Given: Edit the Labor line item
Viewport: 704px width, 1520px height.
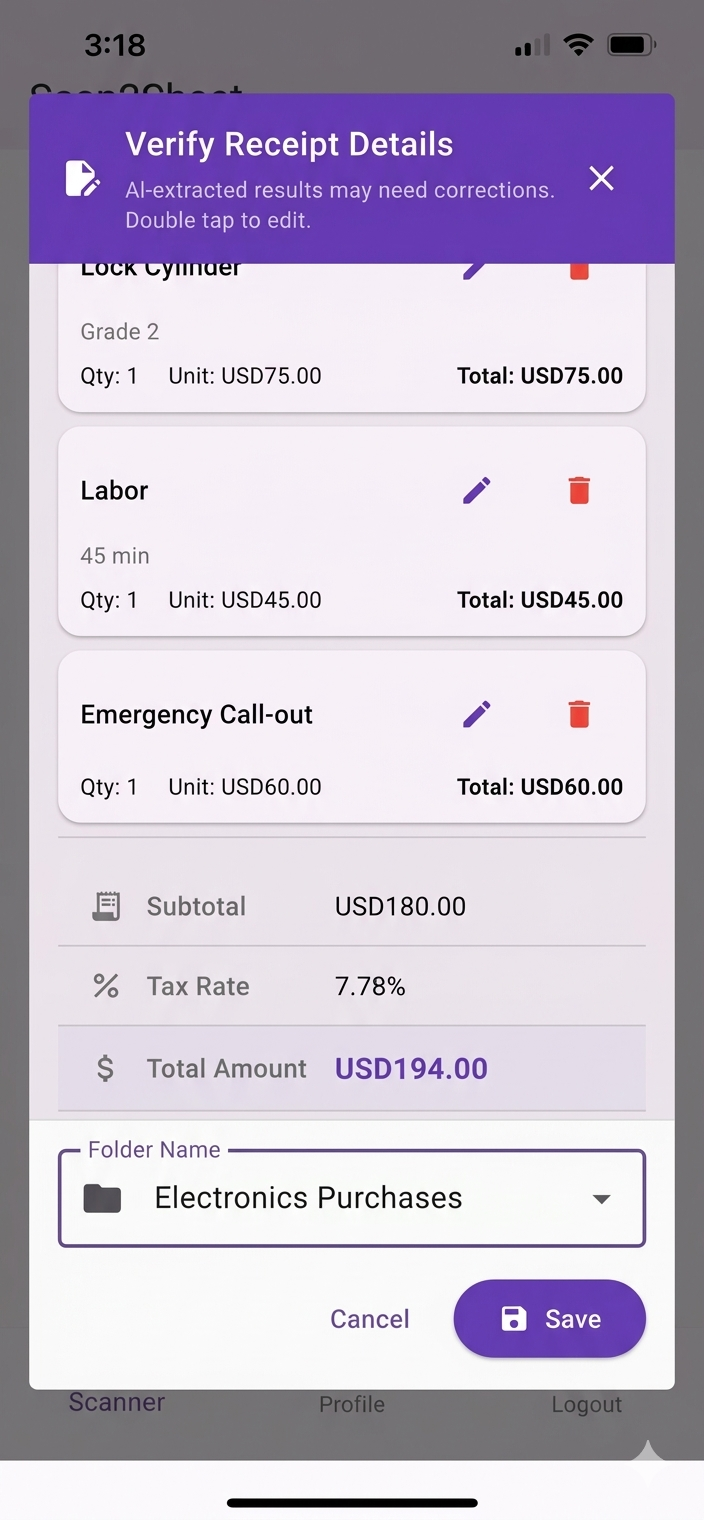Looking at the screenshot, I should point(477,490).
